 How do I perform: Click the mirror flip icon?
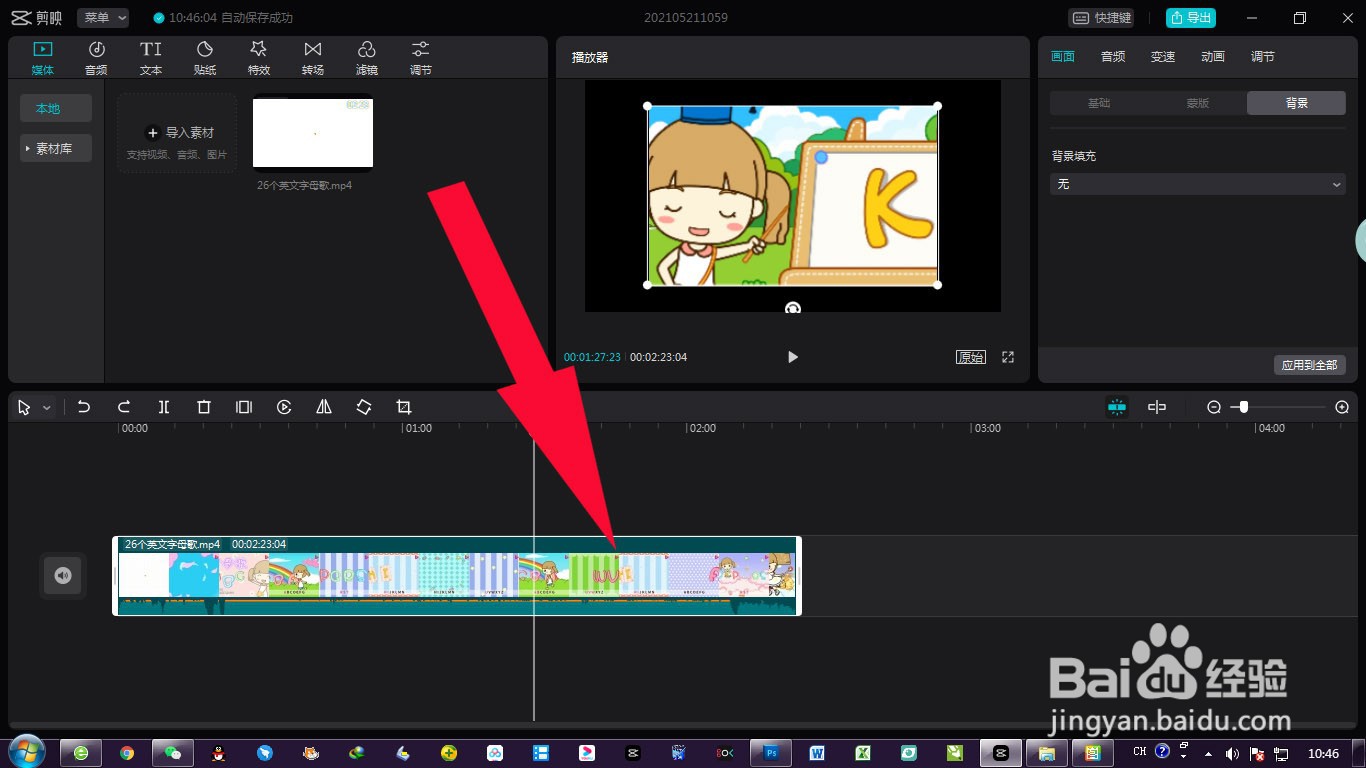click(324, 407)
